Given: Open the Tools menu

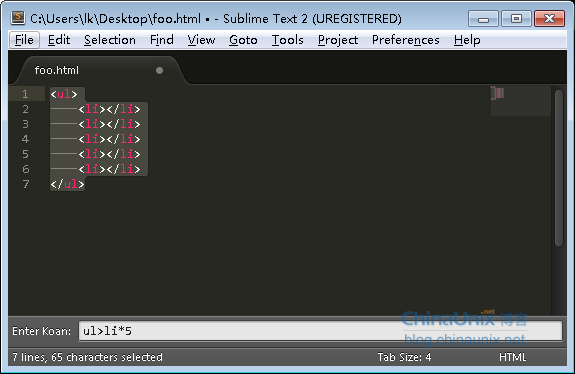Looking at the screenshot, I should point(288,40).
